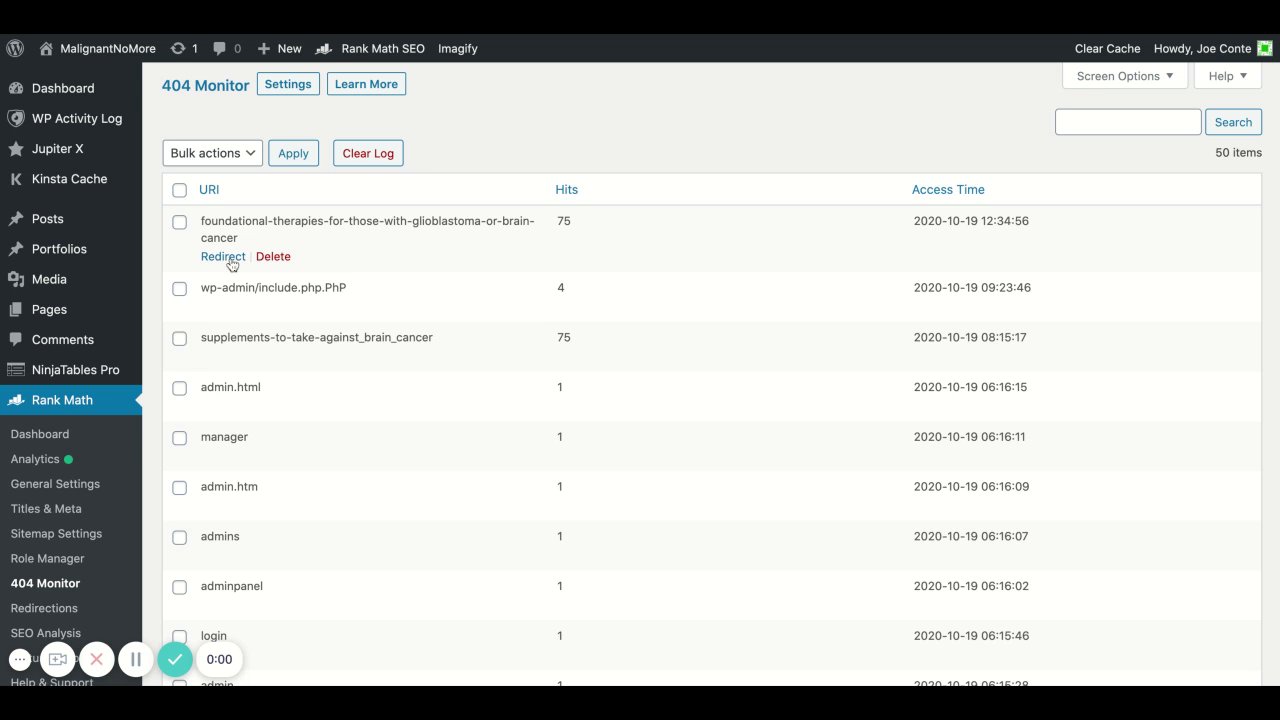Check the wp-admin/include.php.PhP row checkbox

[x=179, y=289]
